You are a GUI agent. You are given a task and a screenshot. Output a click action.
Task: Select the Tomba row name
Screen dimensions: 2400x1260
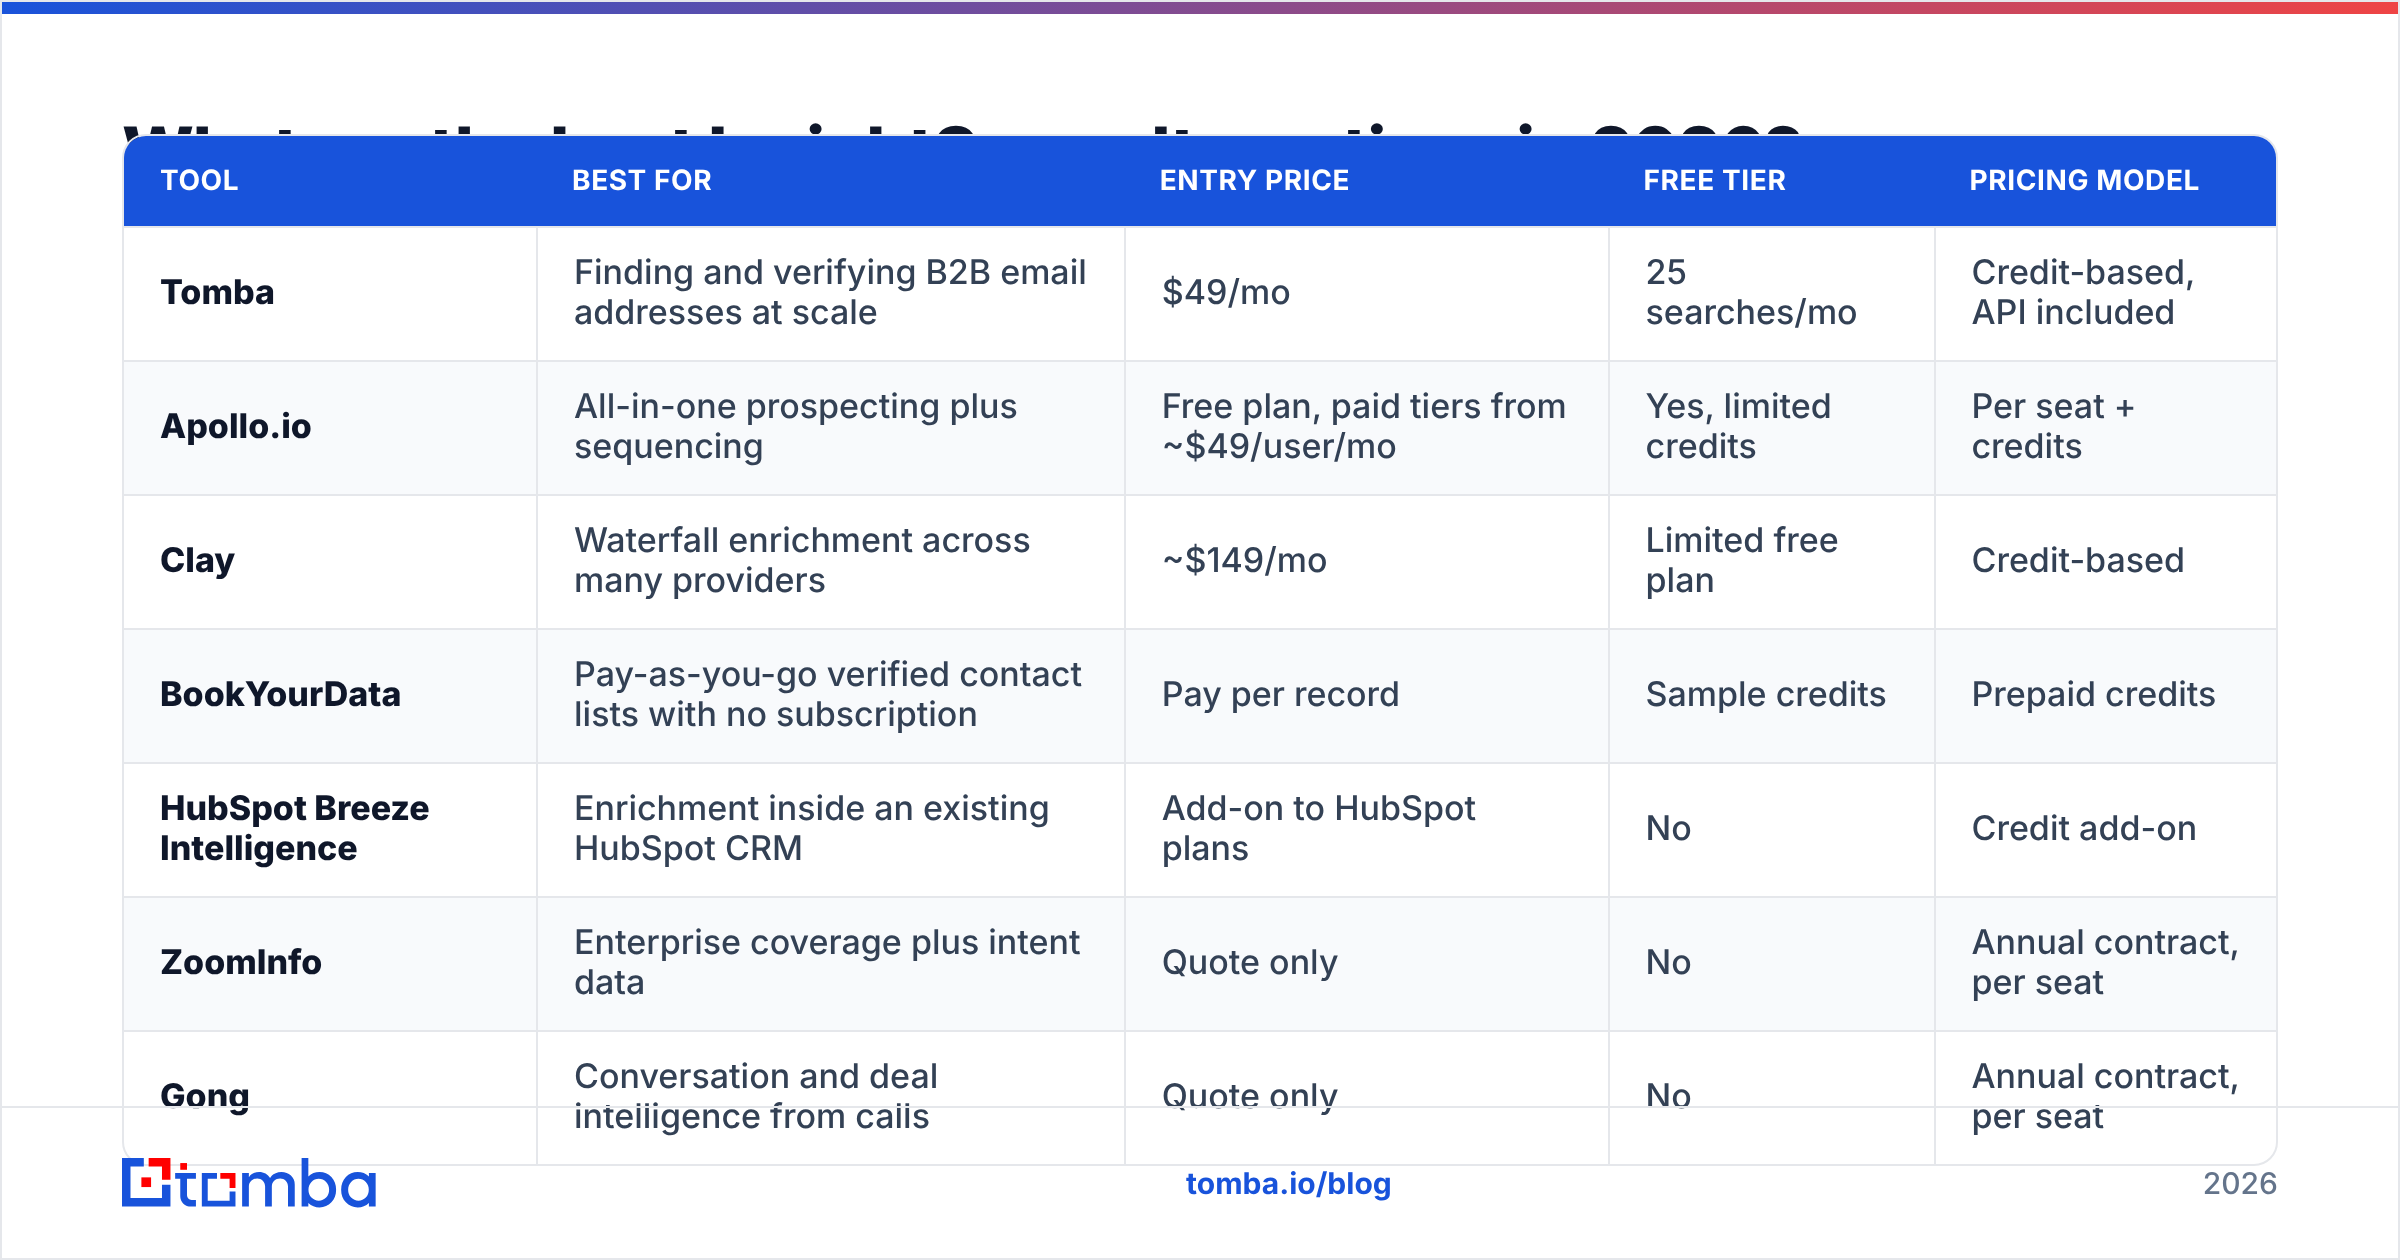click(x=217, y=292)
